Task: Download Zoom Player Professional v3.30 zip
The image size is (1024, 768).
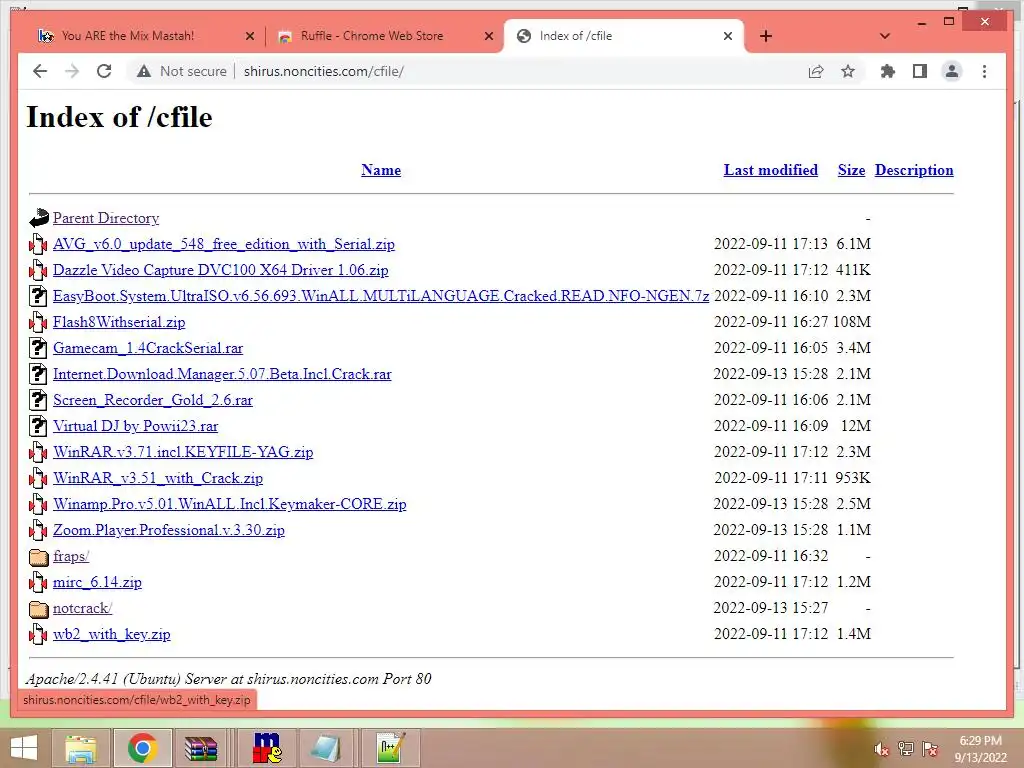Action: (168, 530)
